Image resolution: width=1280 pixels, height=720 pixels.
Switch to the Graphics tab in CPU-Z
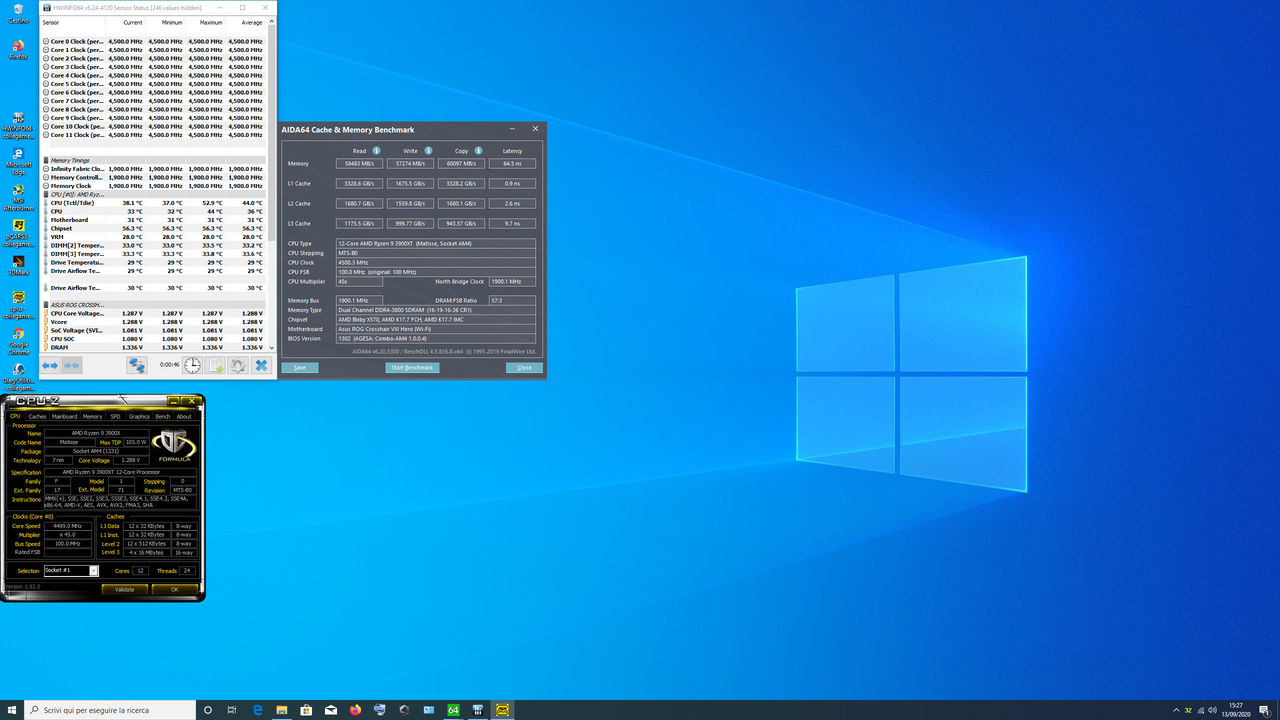click(139, 416)
